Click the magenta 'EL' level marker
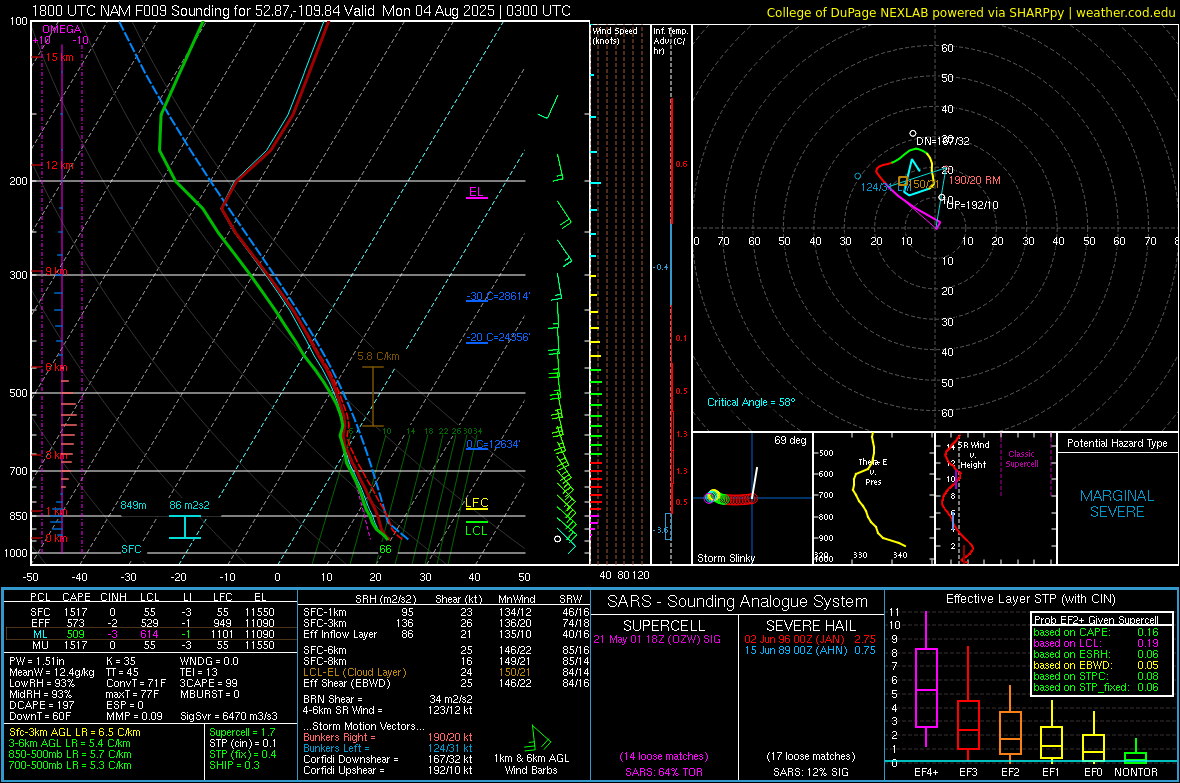Viewport: 1180px width, 783px height. pos(476,192)
